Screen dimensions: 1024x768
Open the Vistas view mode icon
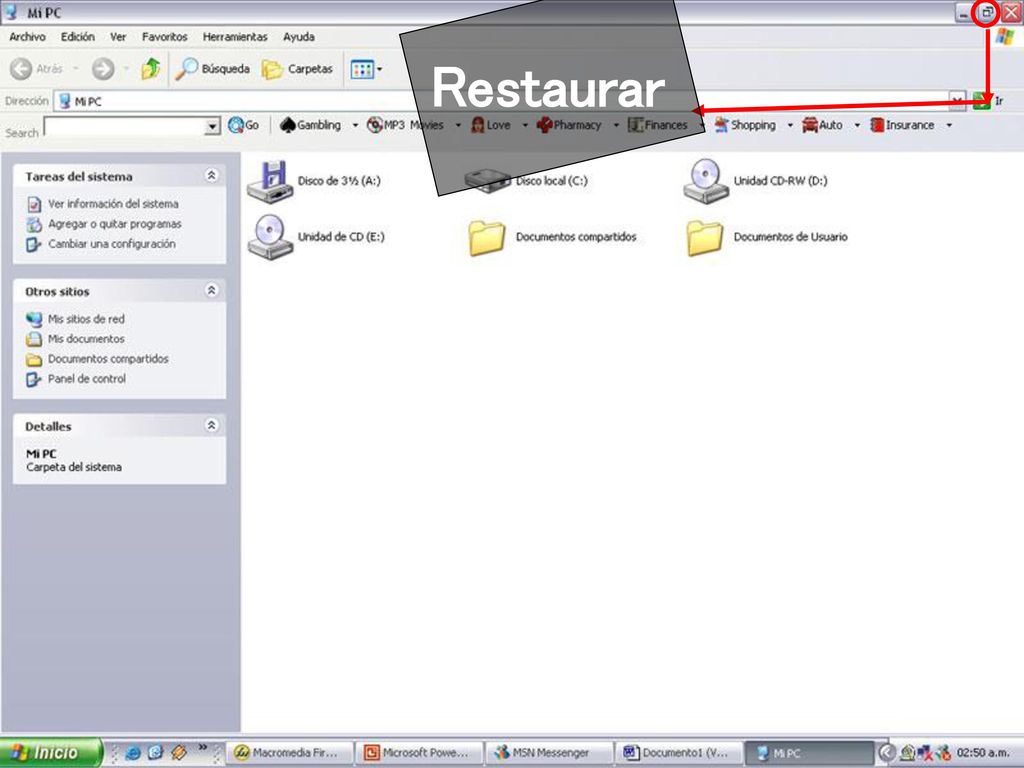[362, 69]
